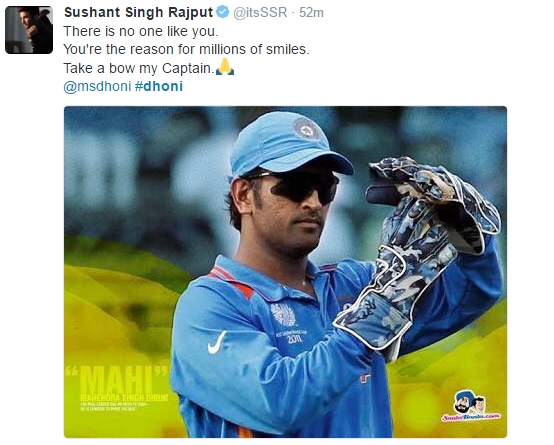Click the SantaBanta.com watermark logo
Image resolution: width=554 pixels, height=445 pixels.
pyautogui.click(x=471, y=406)
